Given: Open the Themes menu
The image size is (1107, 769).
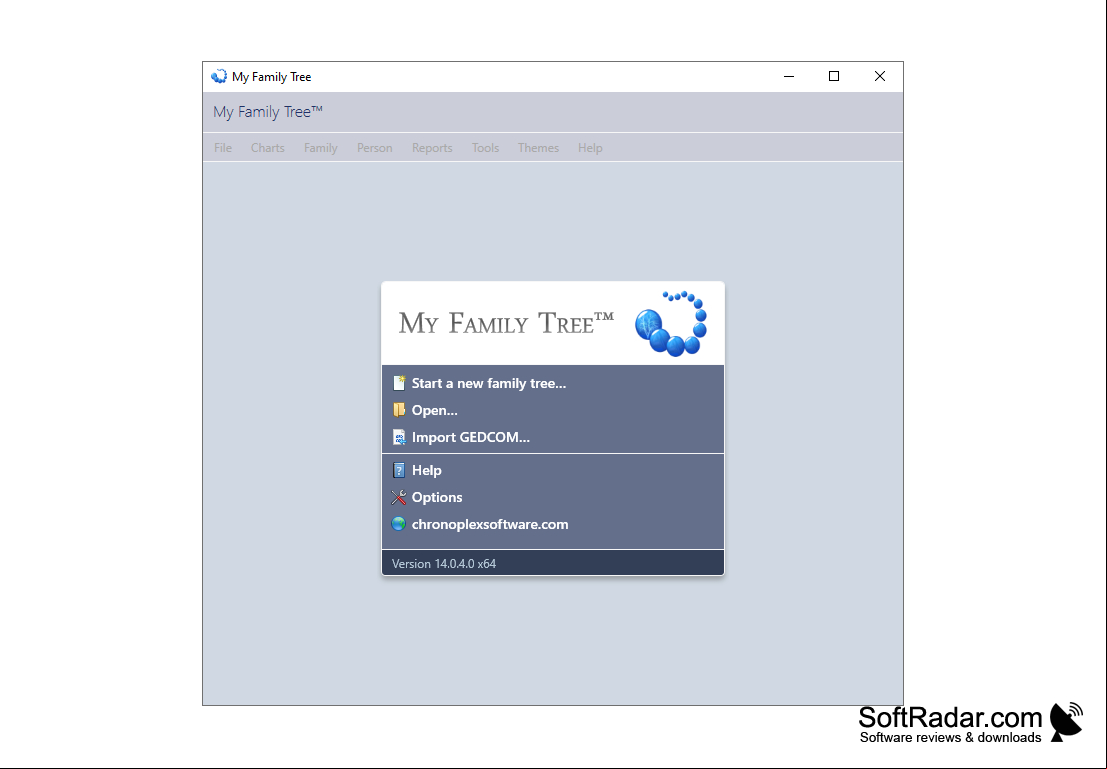Looking at the screenshot, I should coord(538,148).
